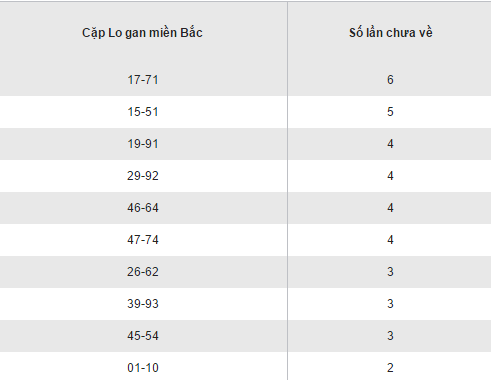Select the 17-71 pair cell

tap(143, 80)
